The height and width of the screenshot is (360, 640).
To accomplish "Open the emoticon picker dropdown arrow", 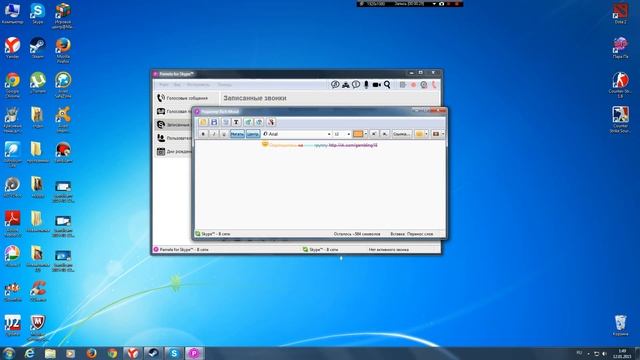I will click(427, 134).
